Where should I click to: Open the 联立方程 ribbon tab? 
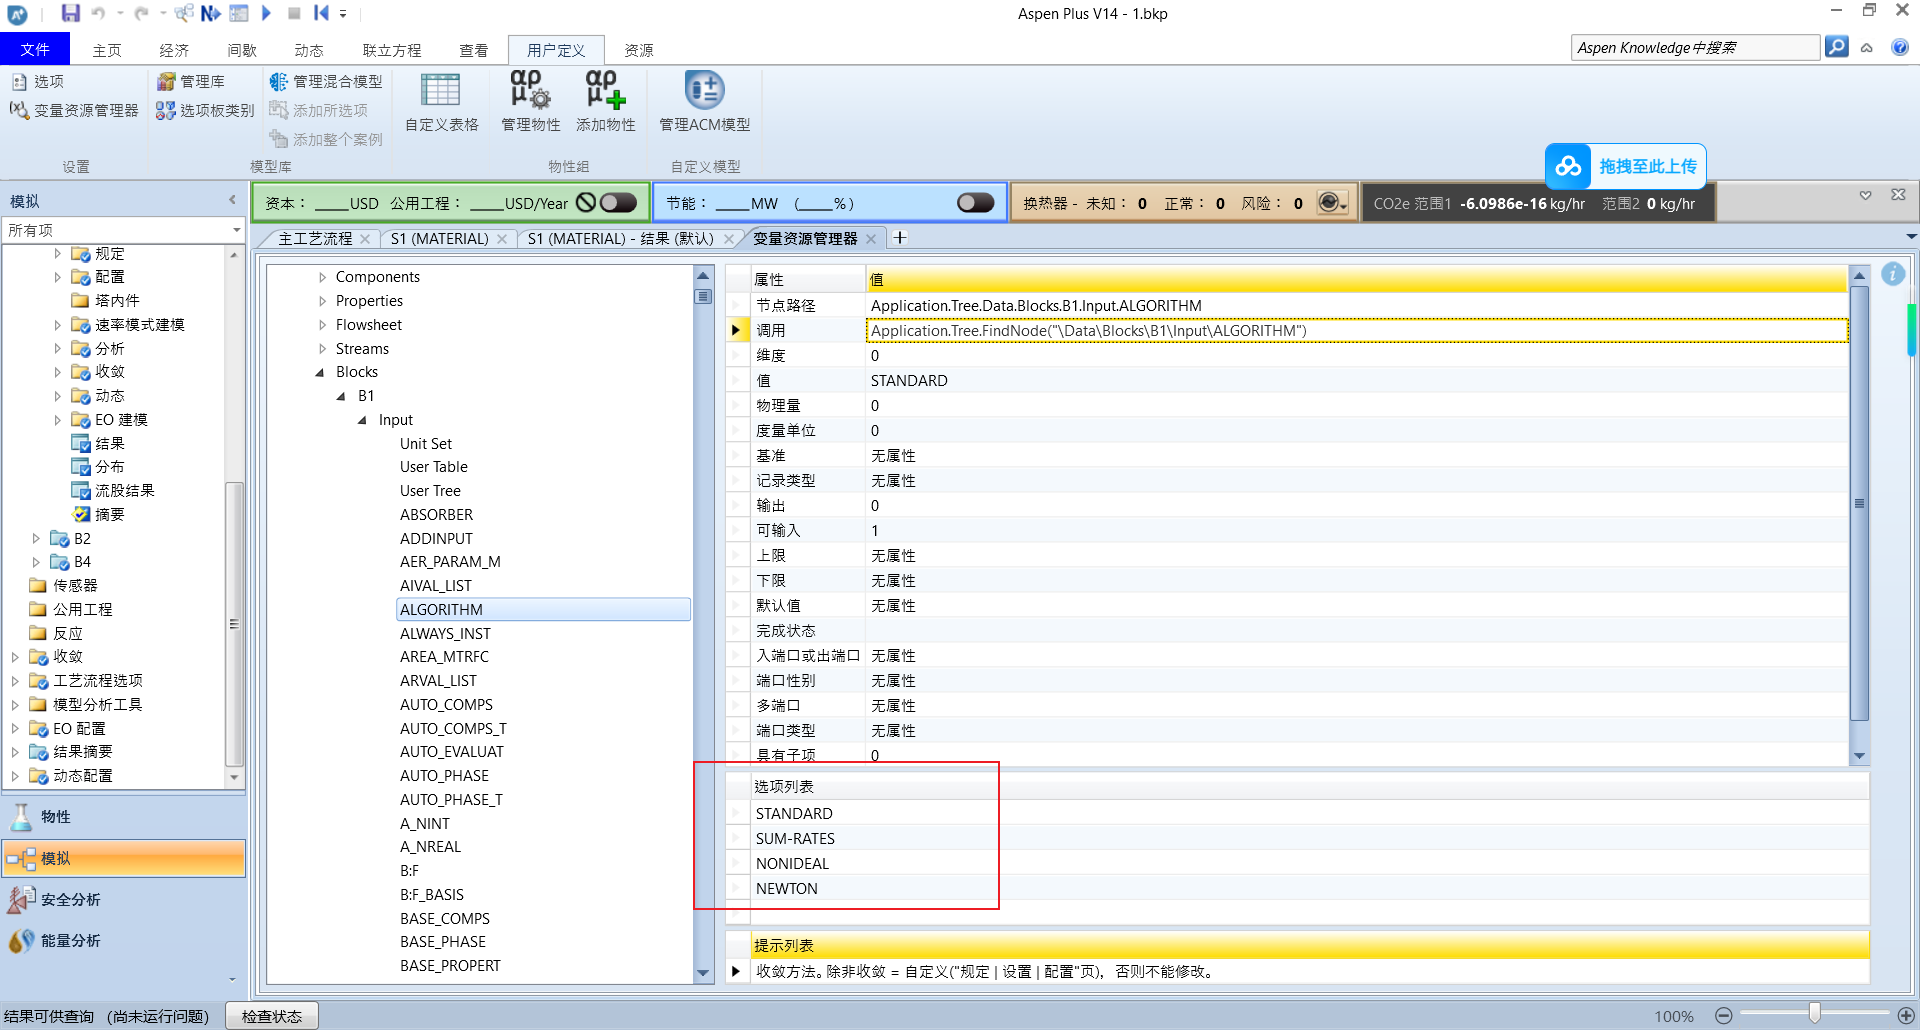click(x=391, y=50)
